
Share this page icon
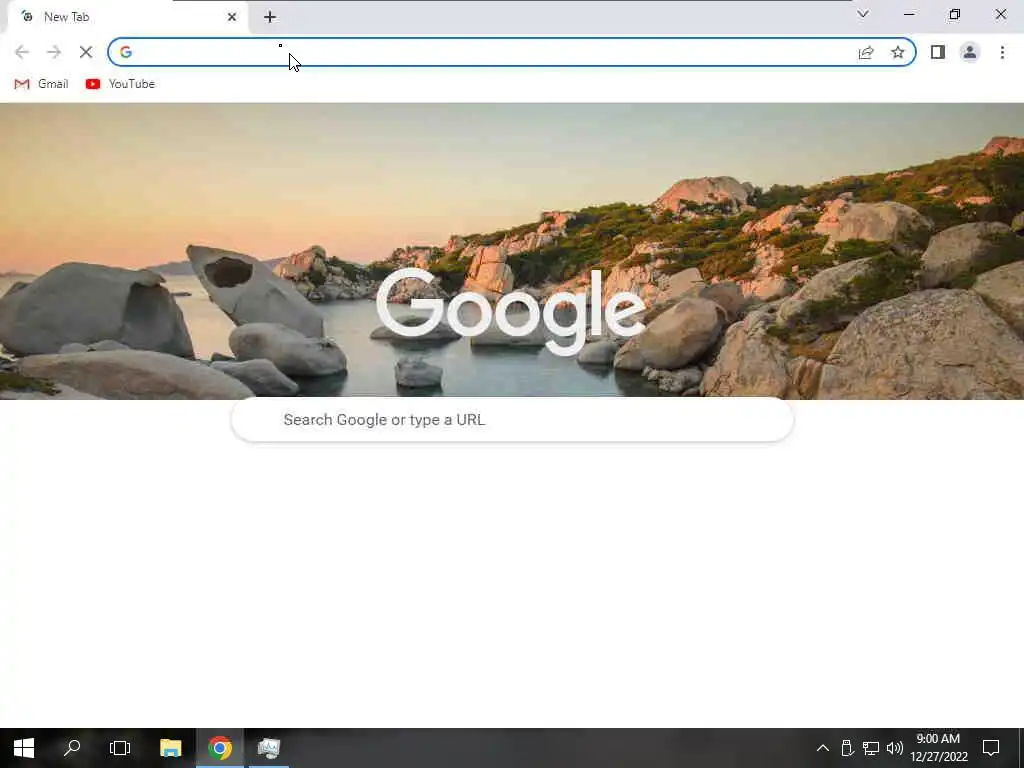pyautogui.click(x=866, y=52)
